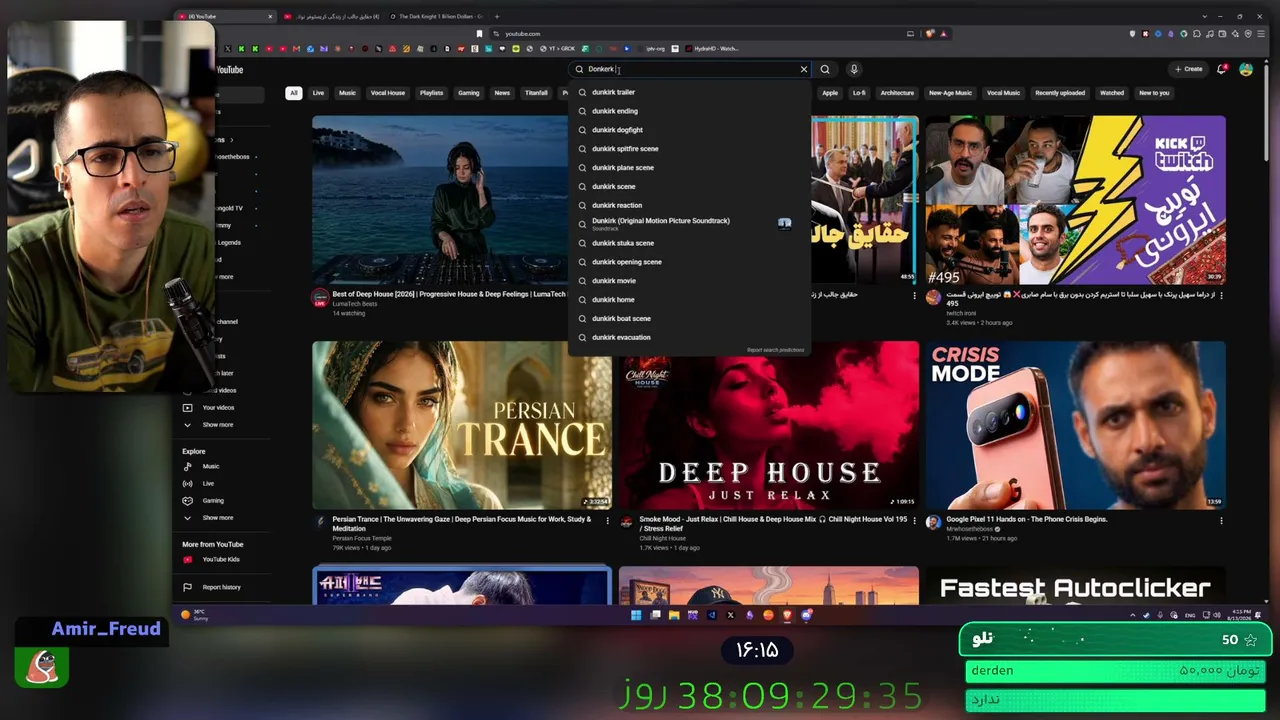
Task: Open the account avatar menu
Action: click(1246, 69)
